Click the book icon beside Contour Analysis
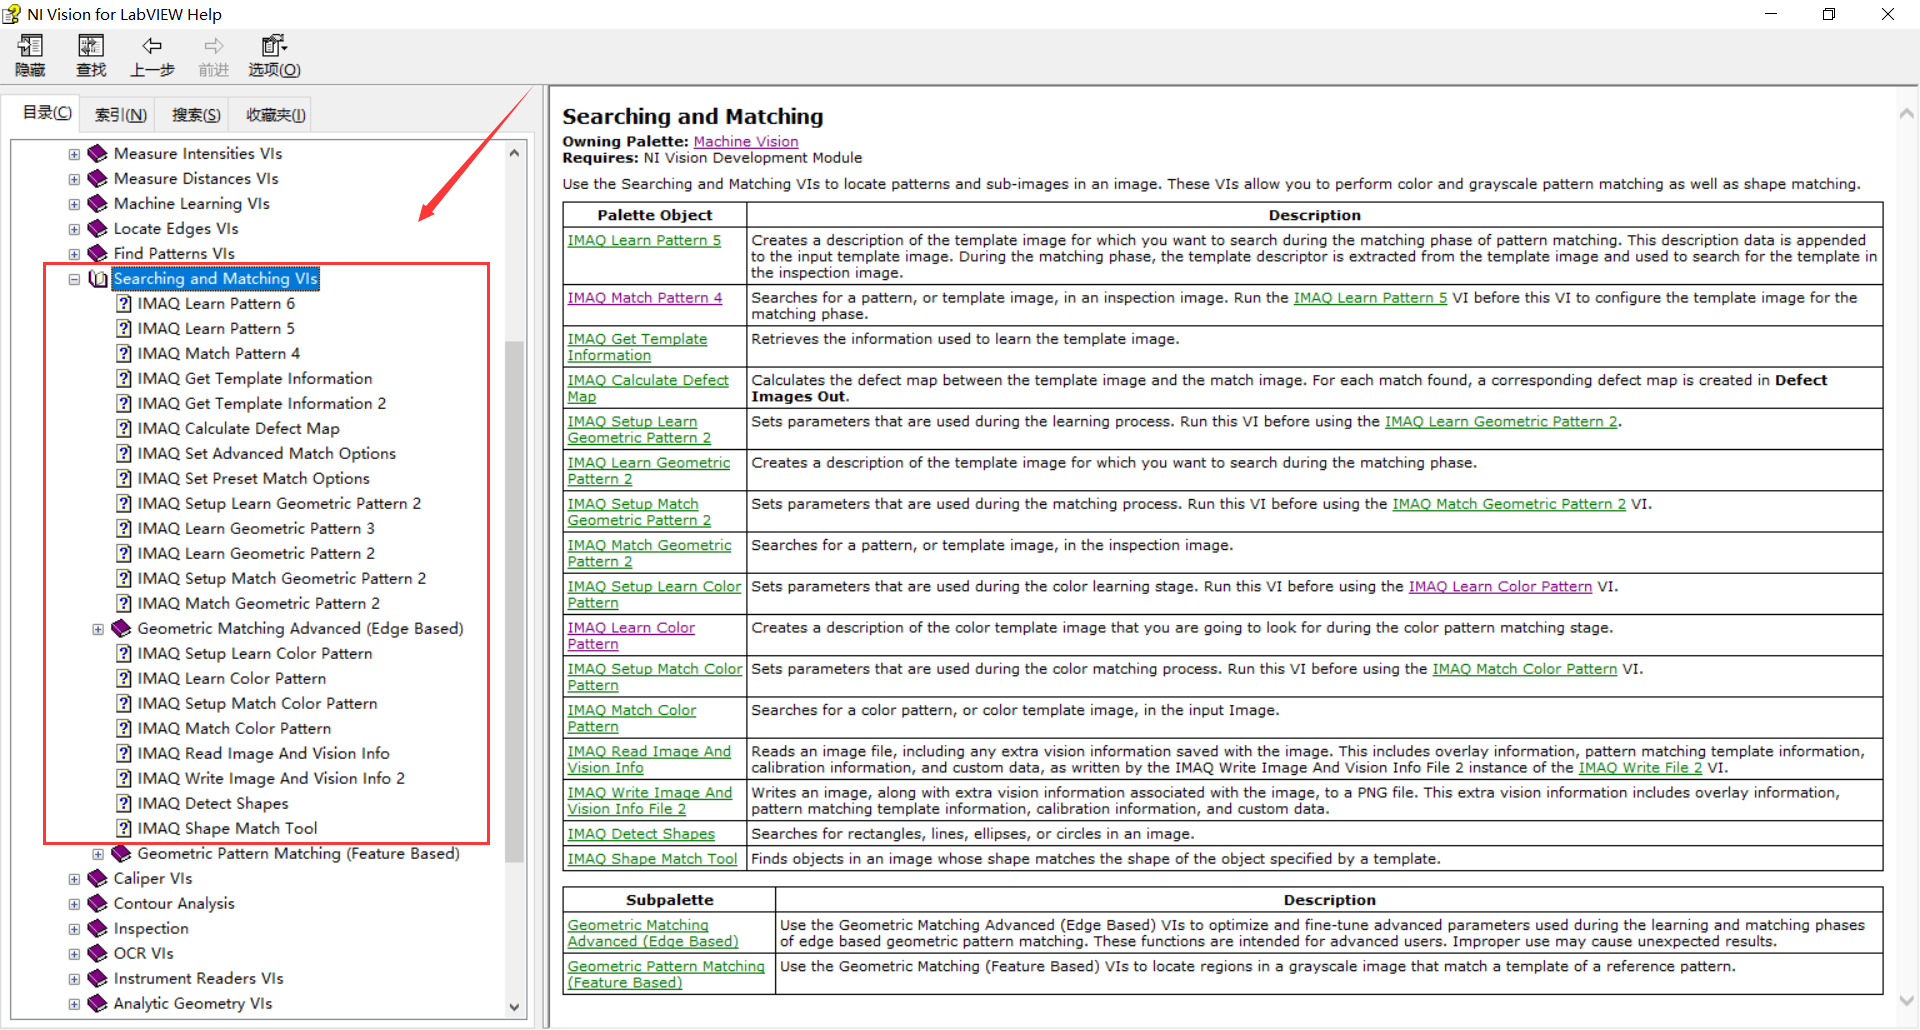The image size is (1920, 1030). click(x=97, y=904)
